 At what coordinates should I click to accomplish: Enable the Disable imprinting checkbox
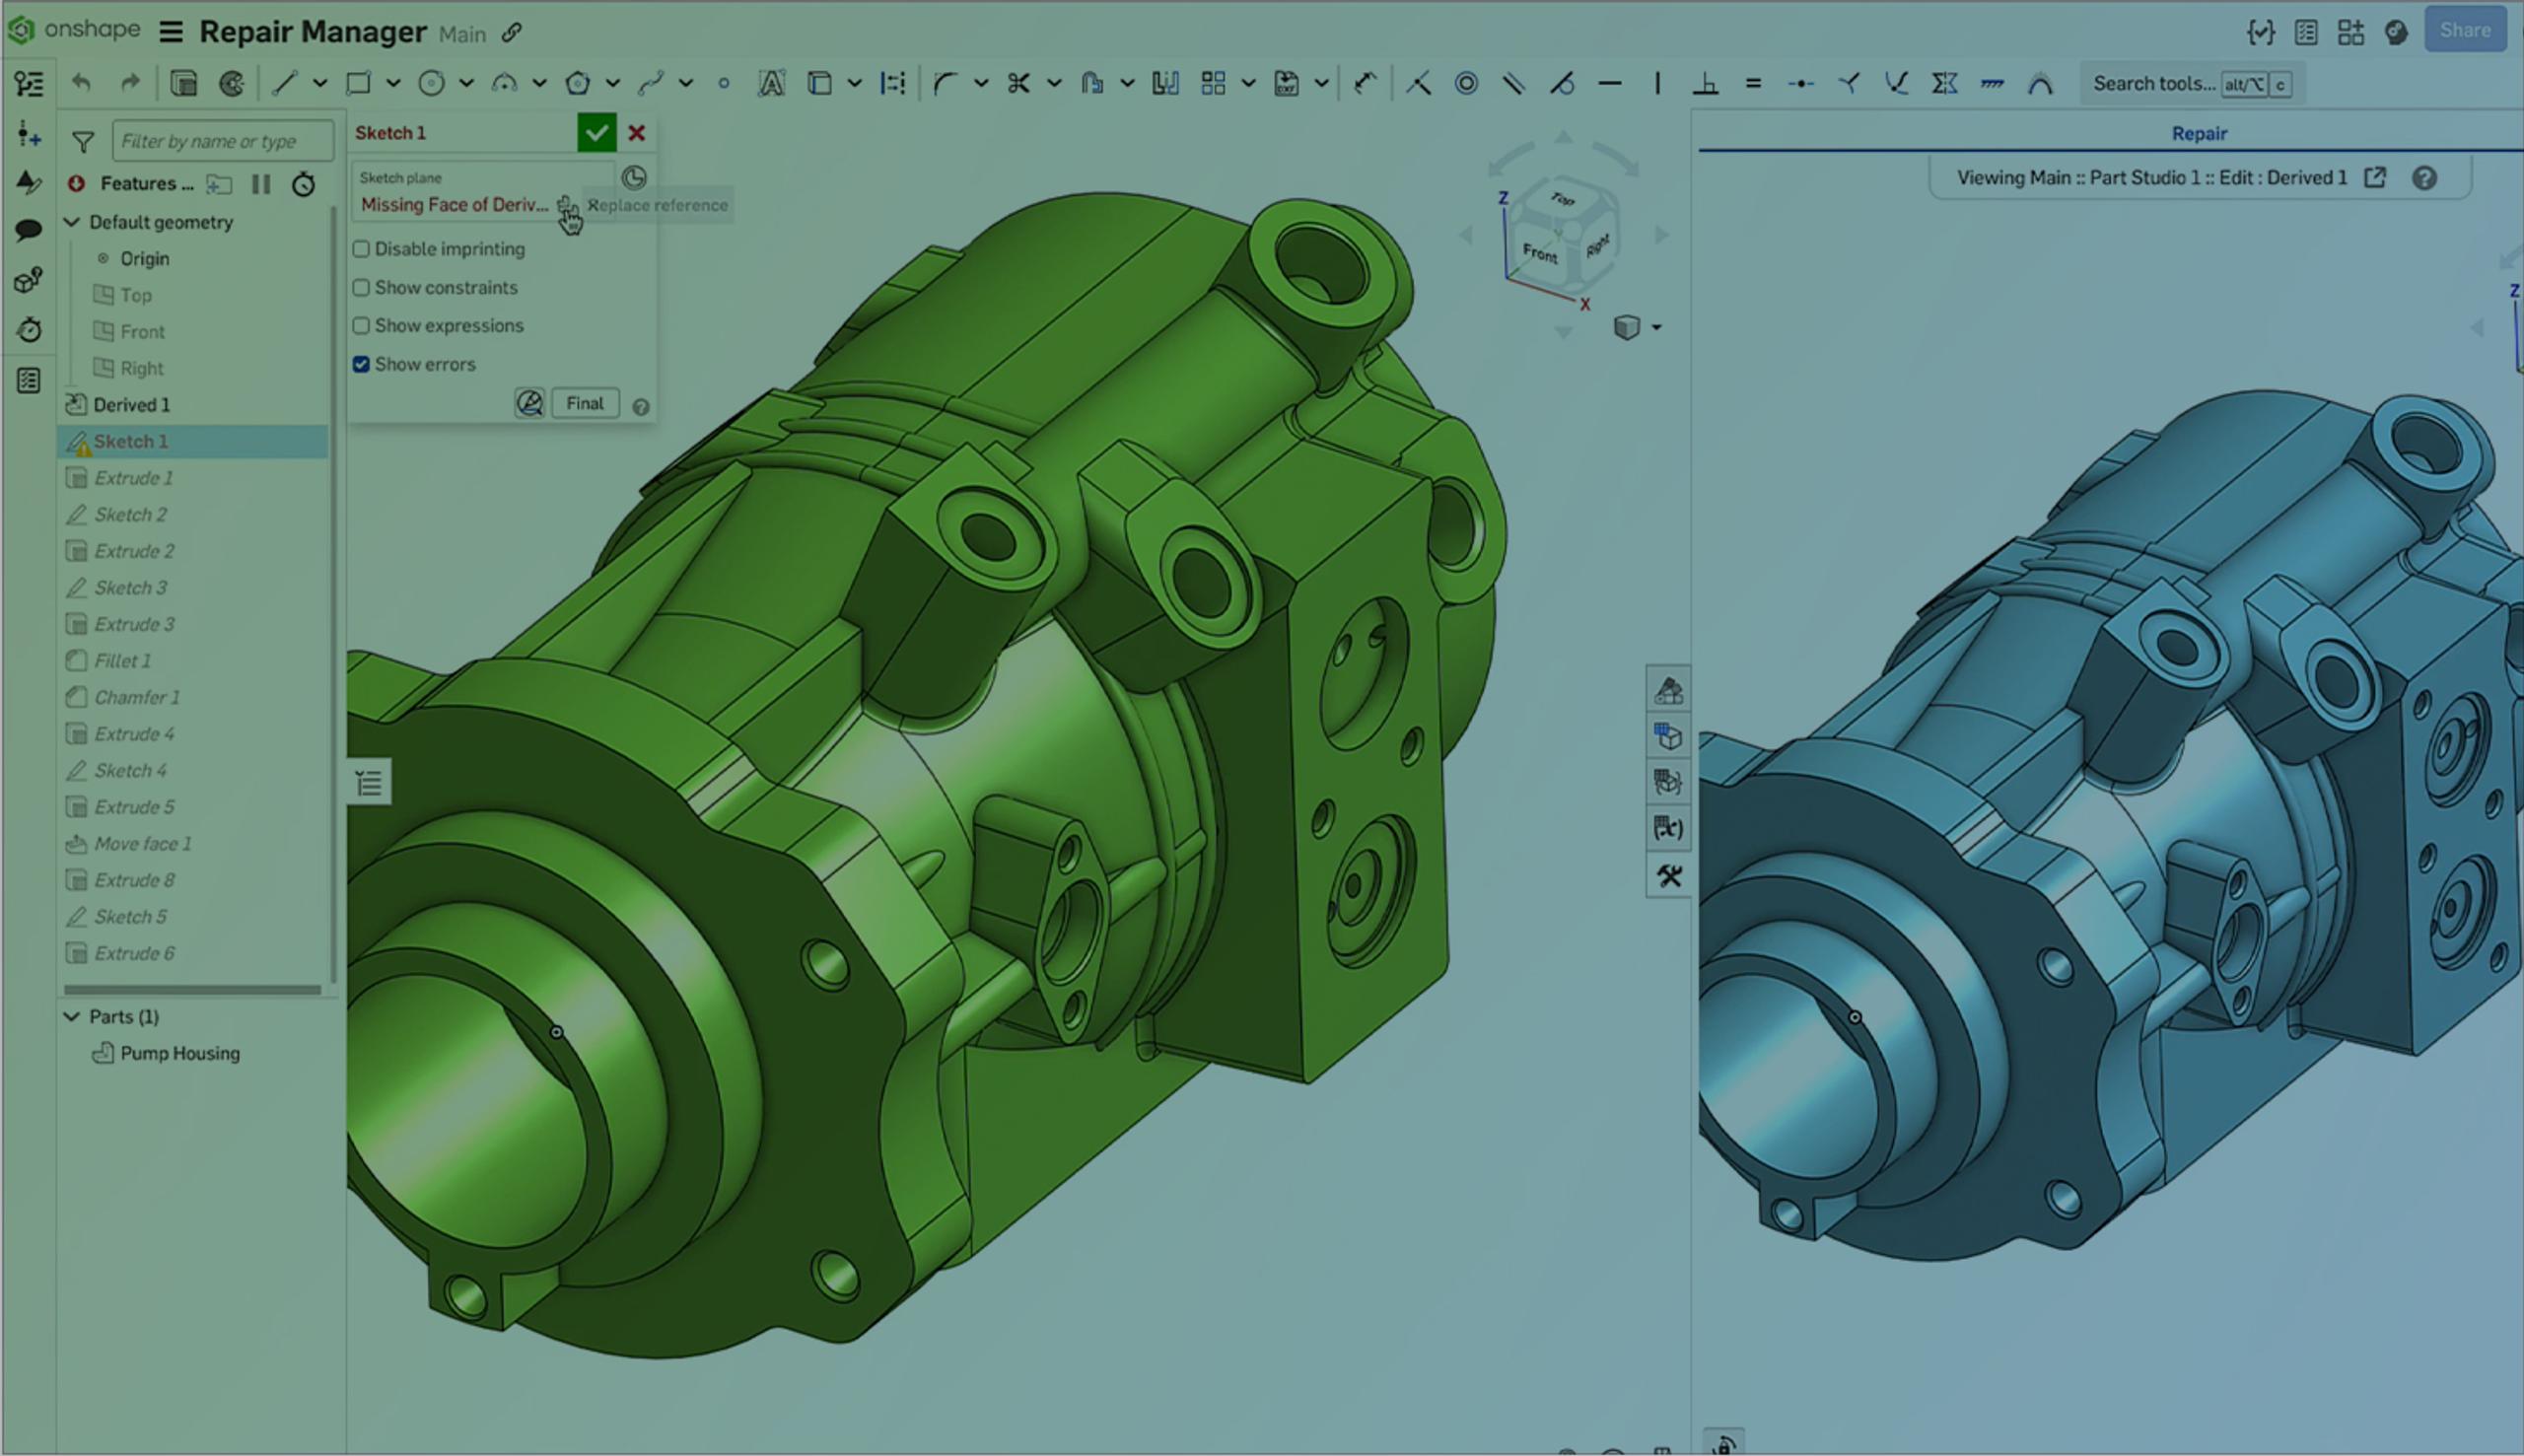[361, 248]
